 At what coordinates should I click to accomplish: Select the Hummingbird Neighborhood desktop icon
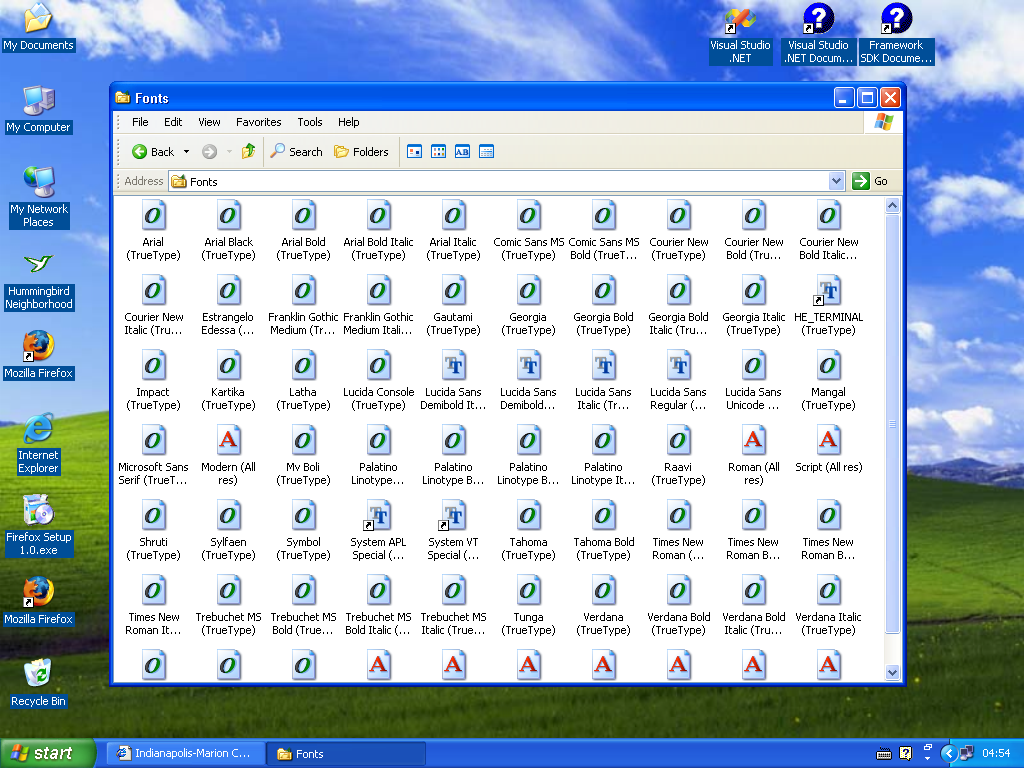(x=39, y=282)
